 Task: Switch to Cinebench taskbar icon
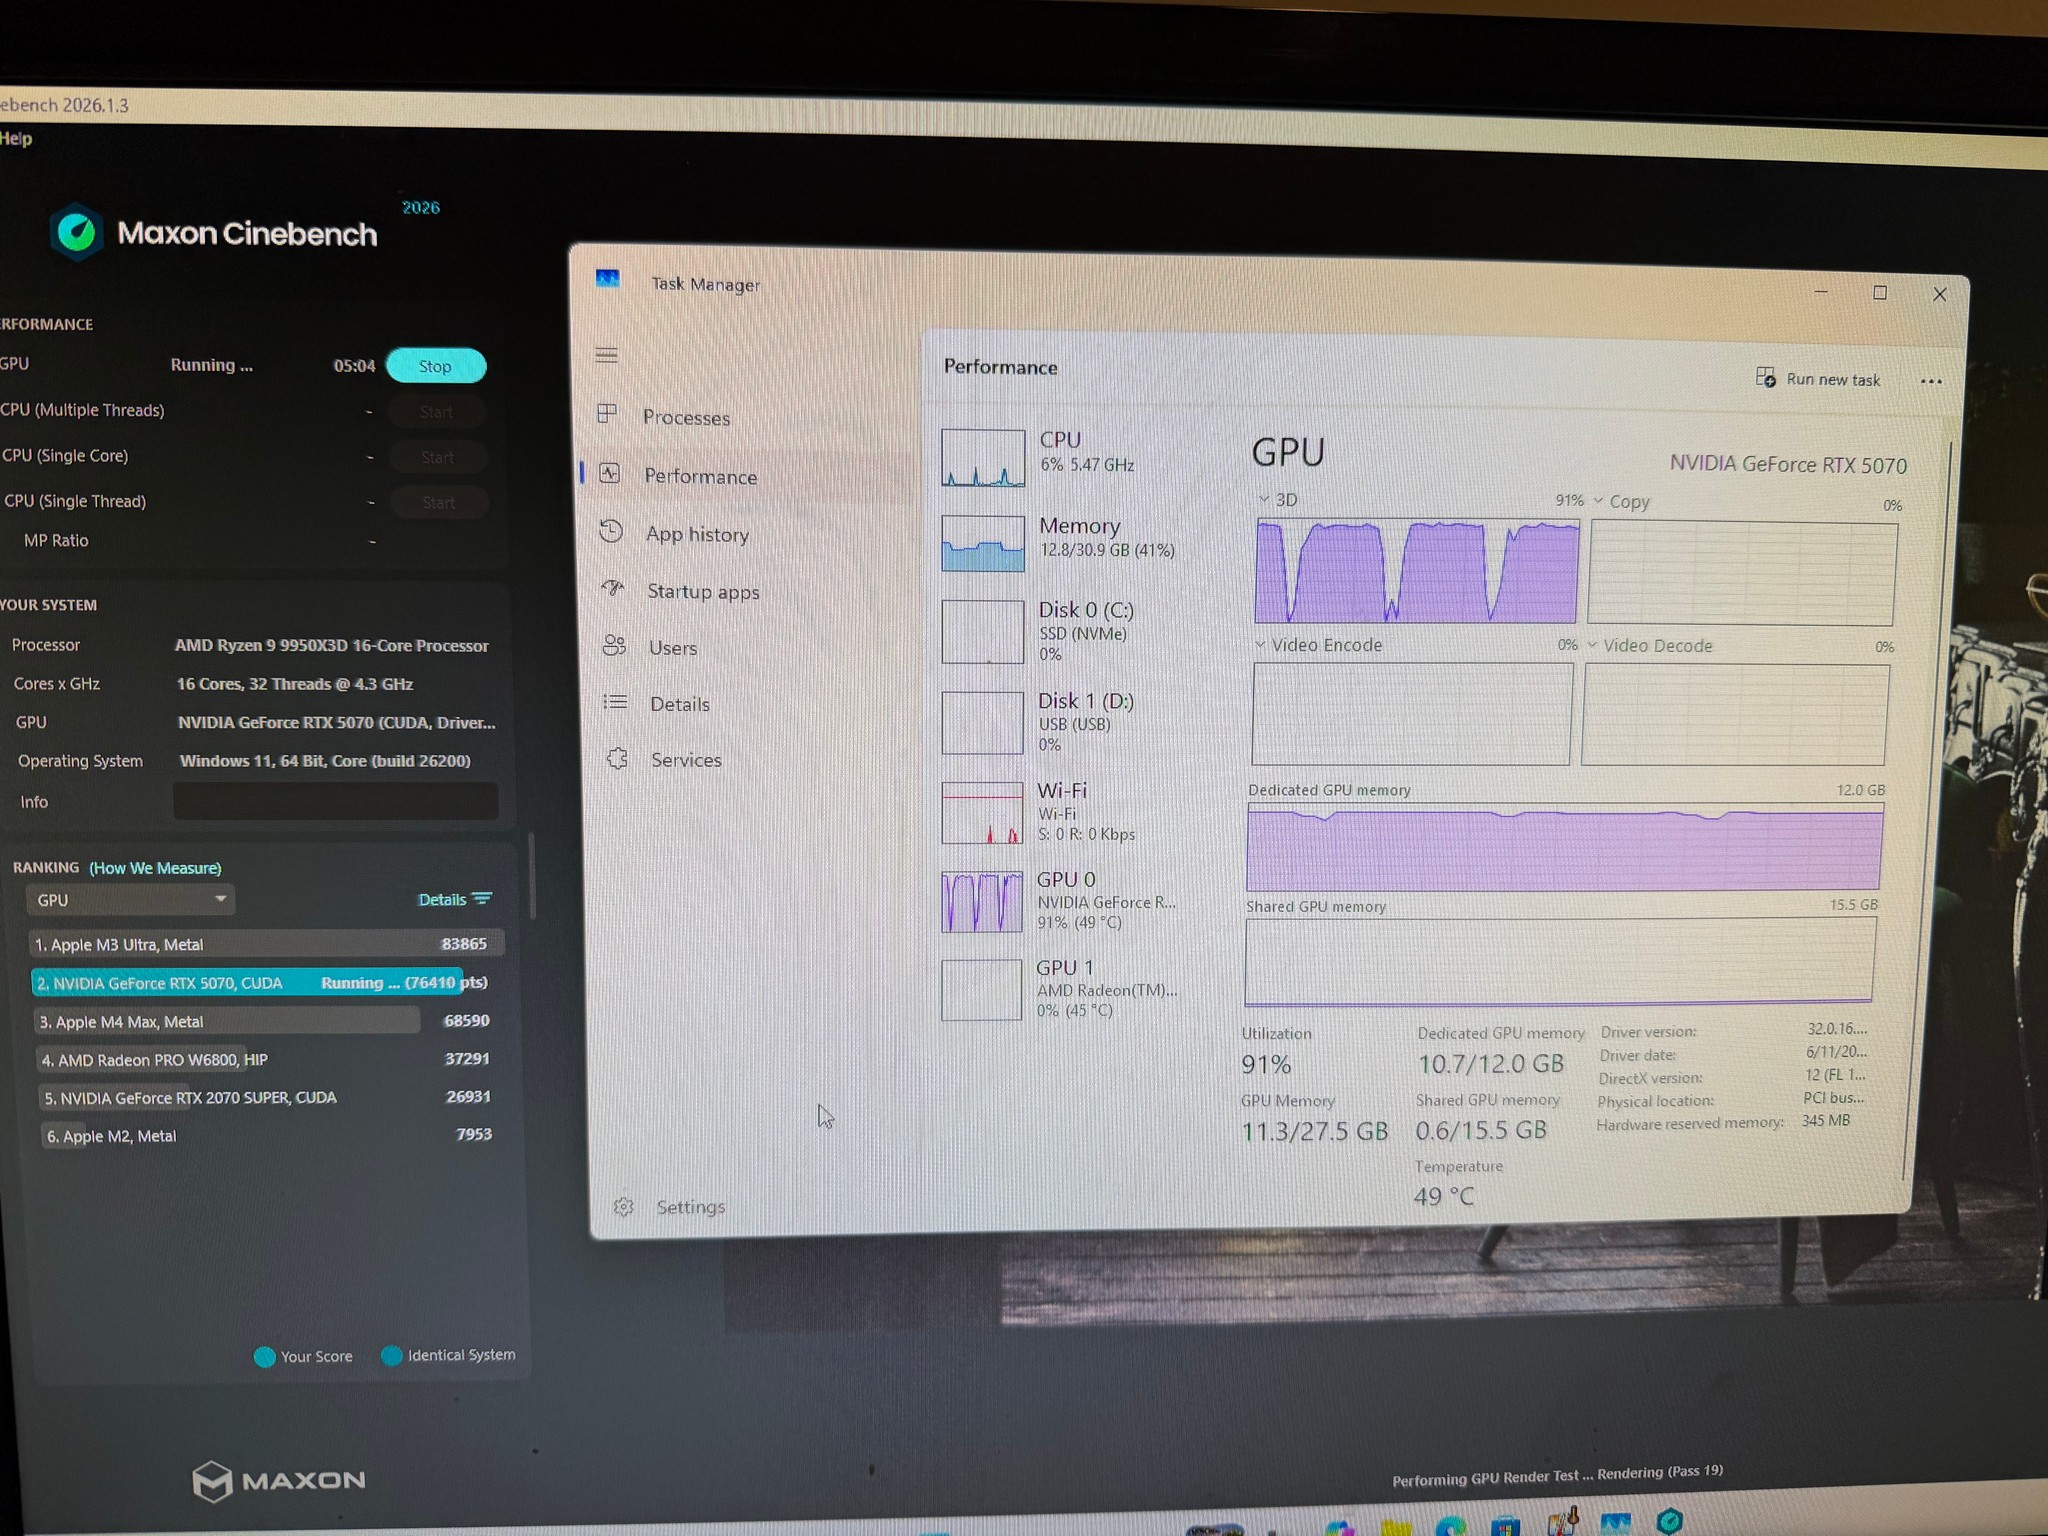click(1669, 1521)
